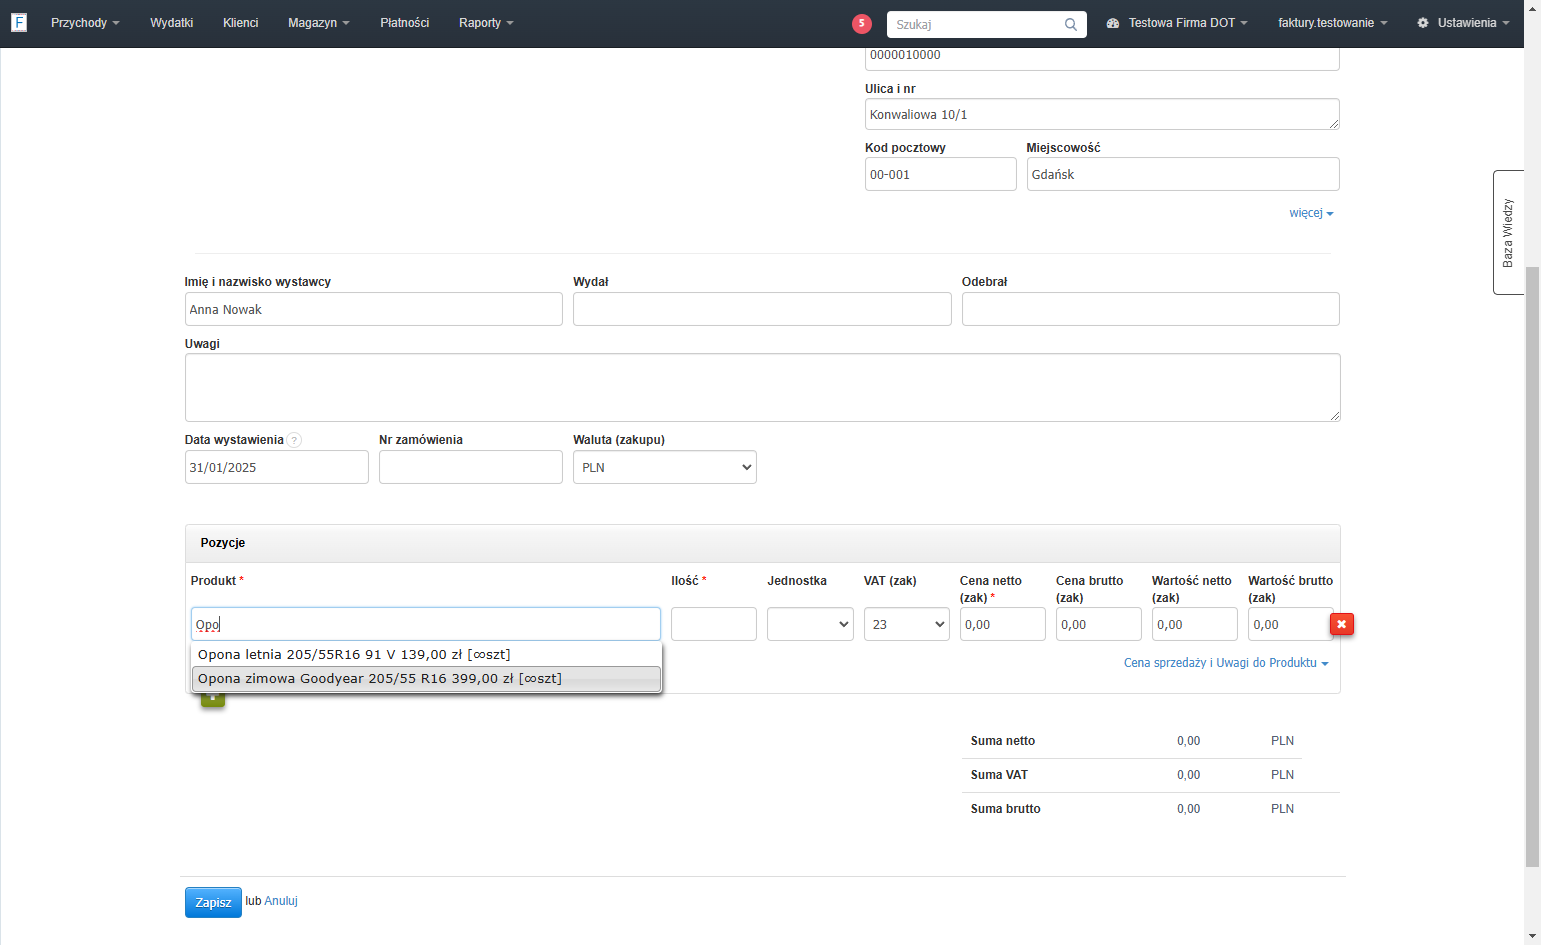The width and height of the screenshot is (1541, 945).
Task: Expand the więcej address details link
Action: tap(1311, 213)
